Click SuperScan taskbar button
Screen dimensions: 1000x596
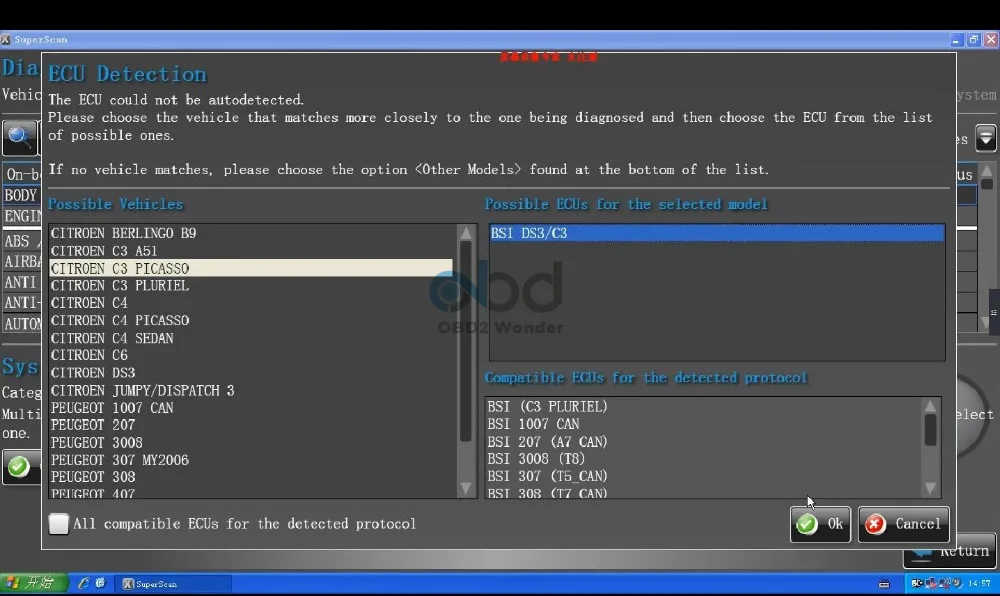pyautogui.click(x=173, y=584)
